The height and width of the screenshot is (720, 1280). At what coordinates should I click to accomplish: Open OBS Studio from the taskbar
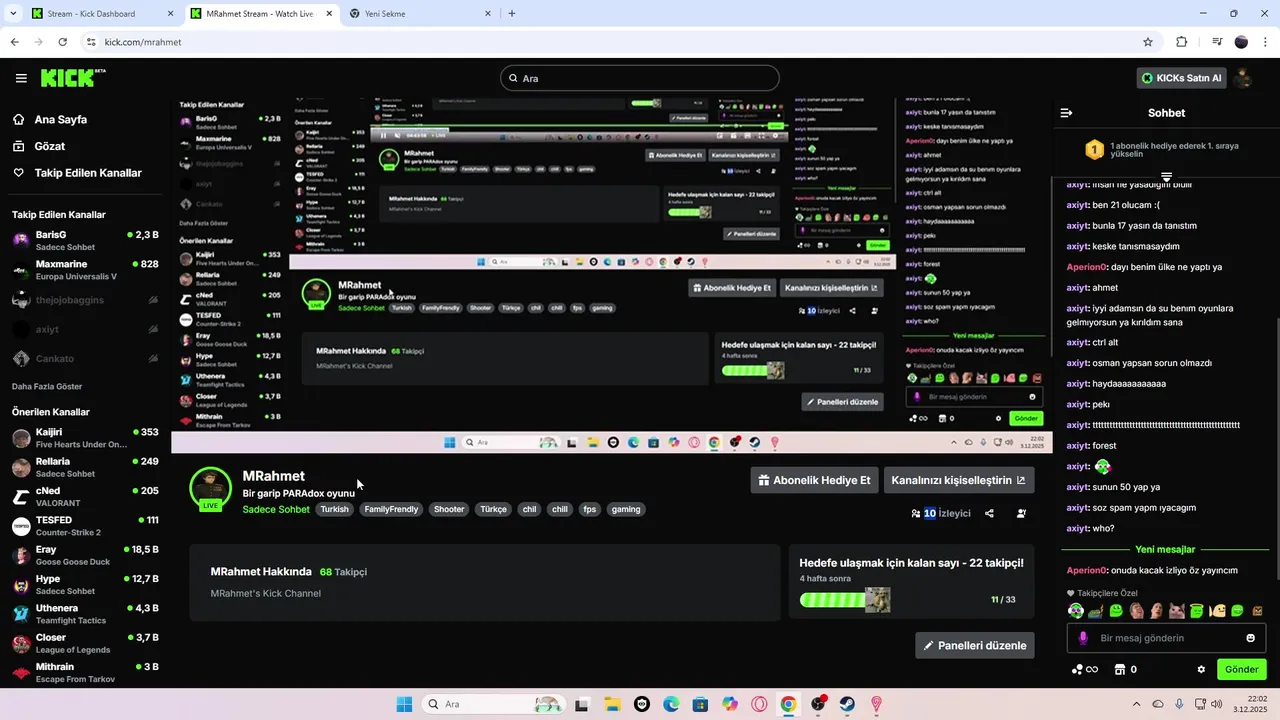pos(818,704)
